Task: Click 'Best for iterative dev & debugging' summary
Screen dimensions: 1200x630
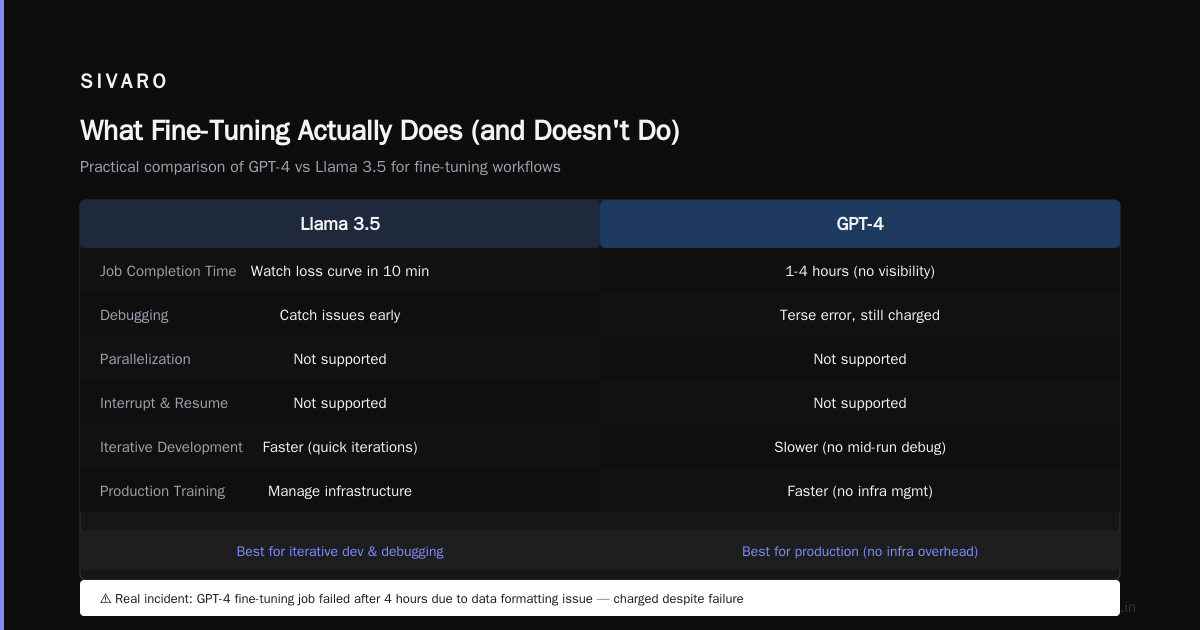Action: (340, 551)
